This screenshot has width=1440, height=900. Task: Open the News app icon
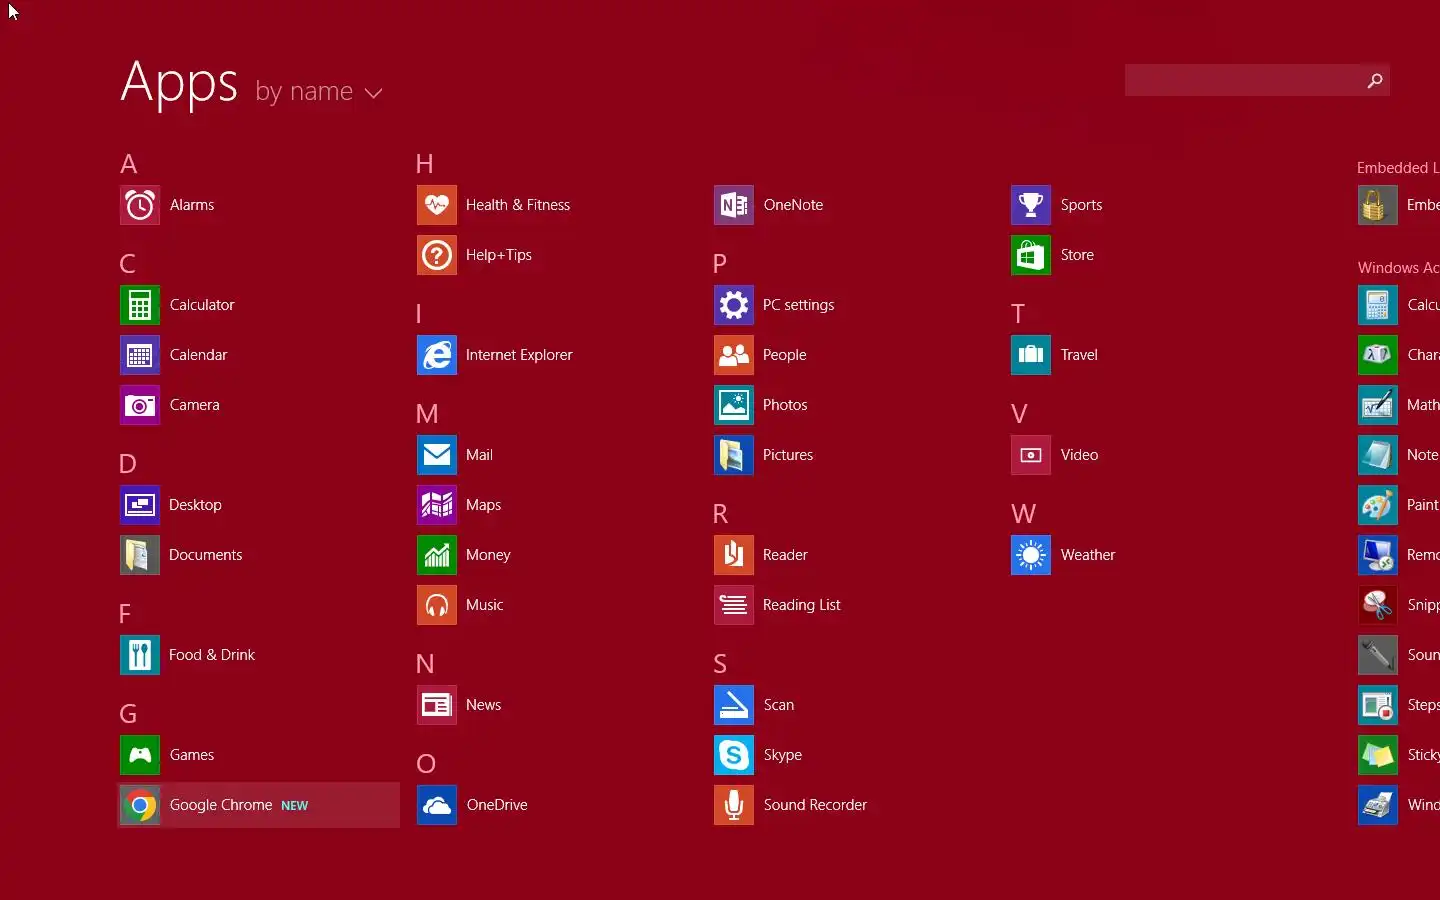[437, 705]
